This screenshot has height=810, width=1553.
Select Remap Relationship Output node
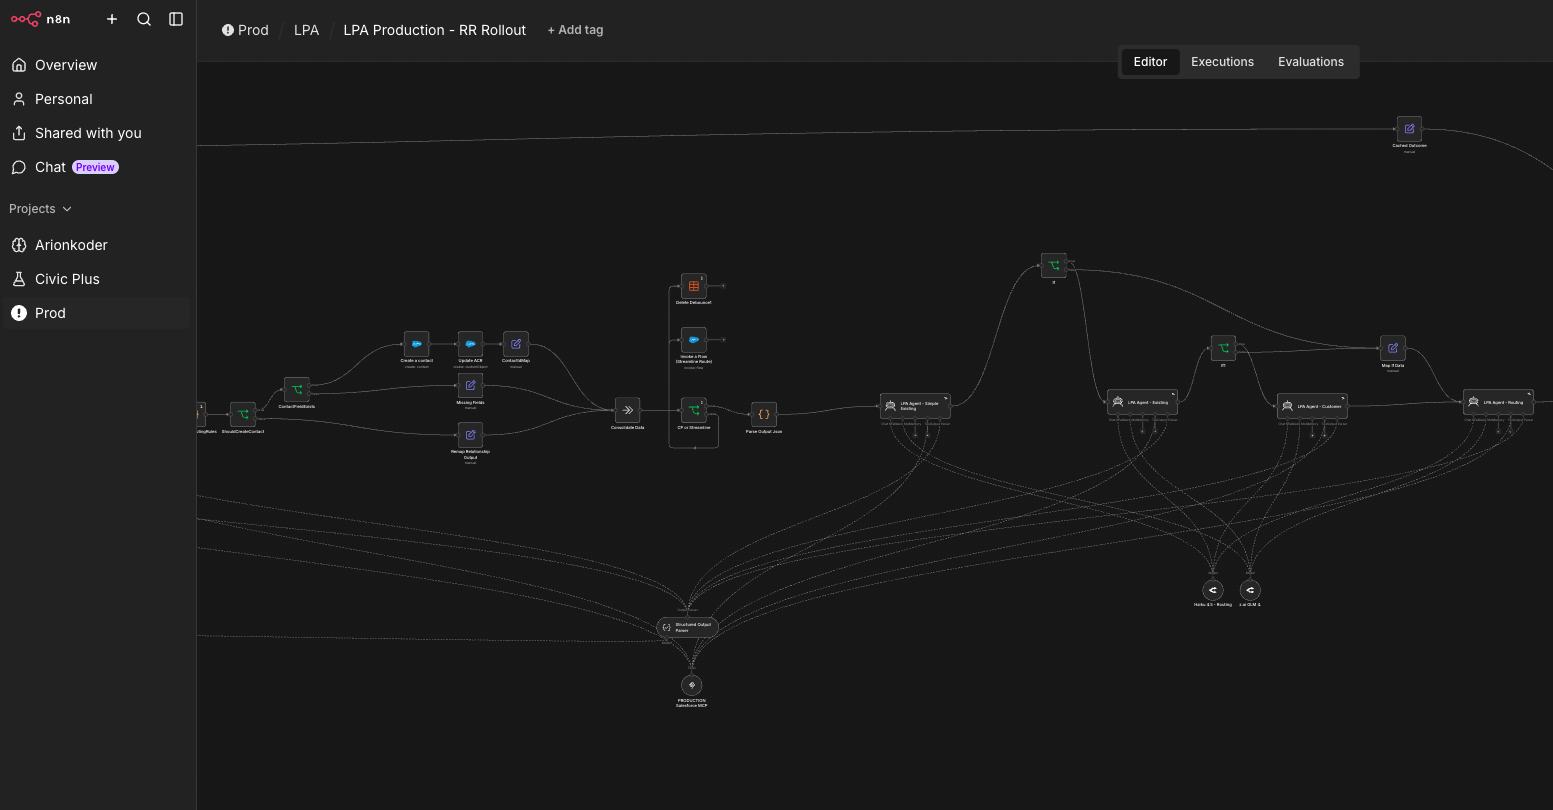pos(470,435)
